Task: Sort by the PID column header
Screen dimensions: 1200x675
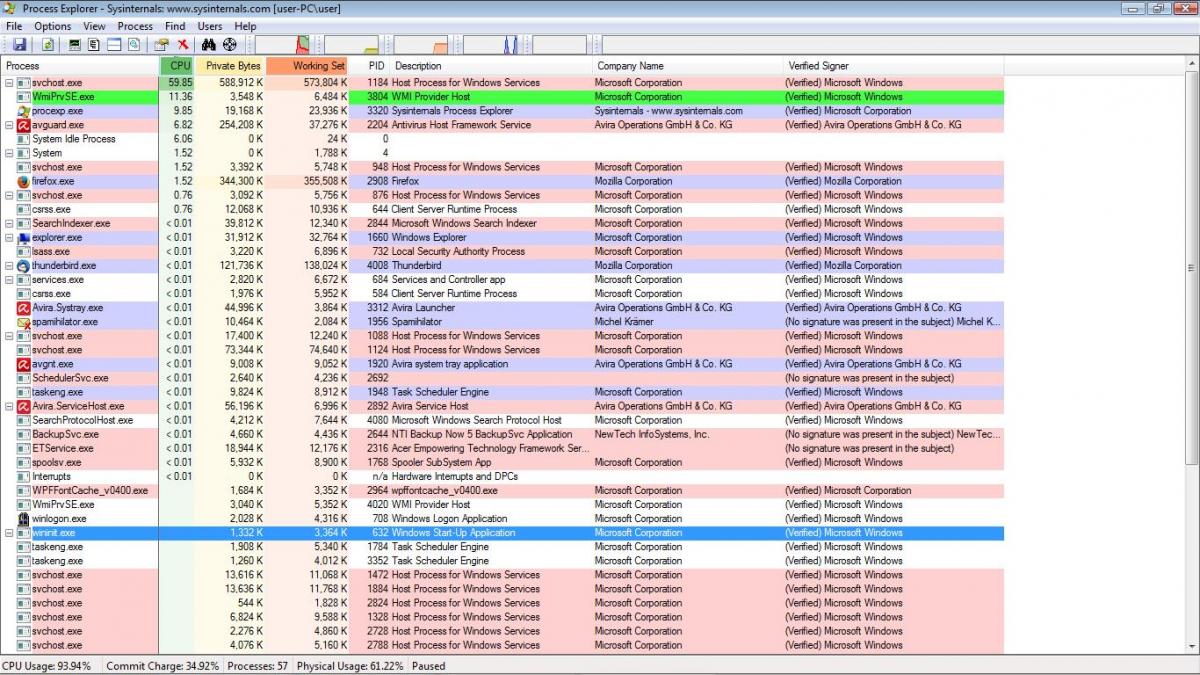Action: click(x=370, y=66)
